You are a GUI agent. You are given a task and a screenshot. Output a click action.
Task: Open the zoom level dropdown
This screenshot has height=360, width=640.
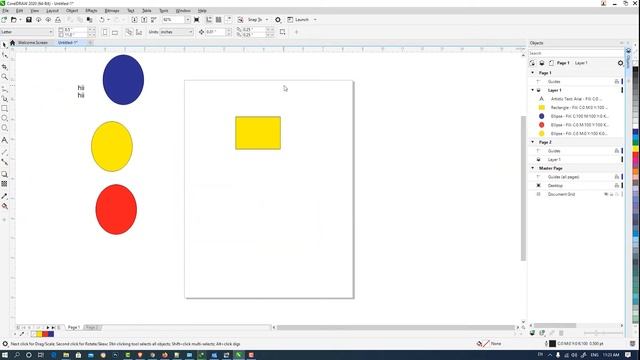click(x=188, y=20)
